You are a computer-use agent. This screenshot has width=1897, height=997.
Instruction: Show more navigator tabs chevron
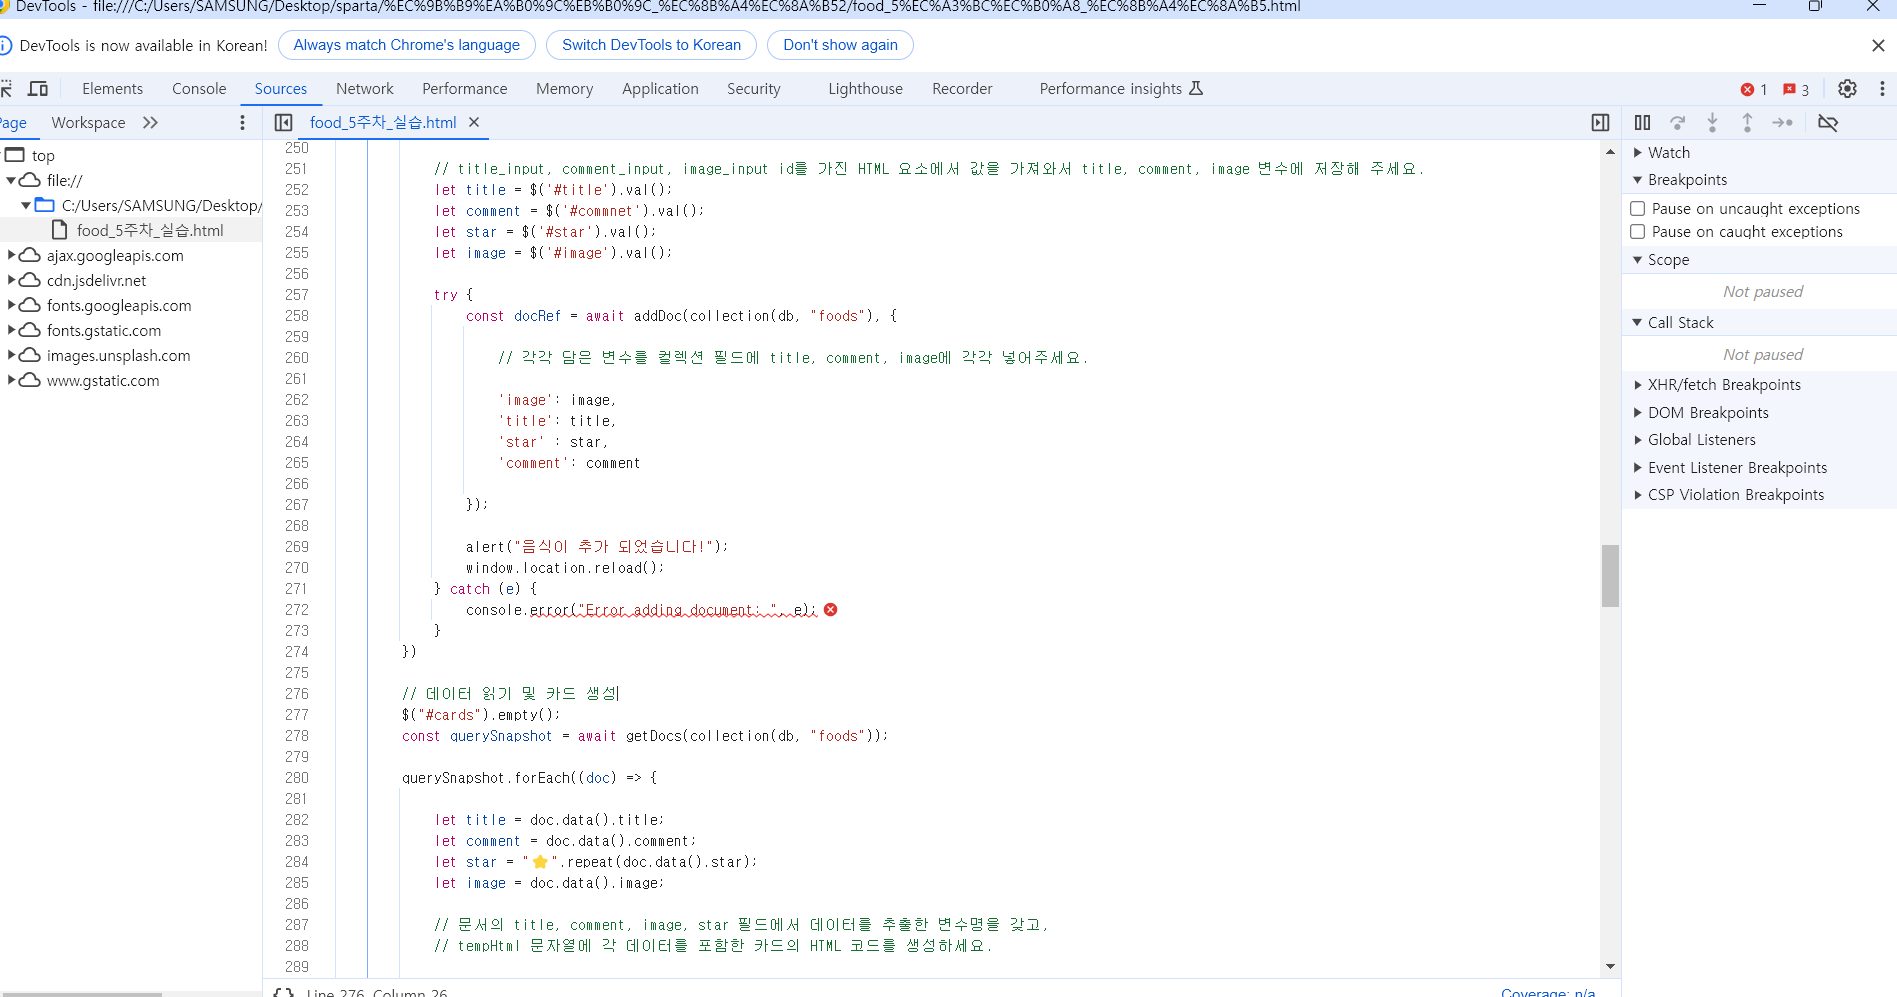150,123
